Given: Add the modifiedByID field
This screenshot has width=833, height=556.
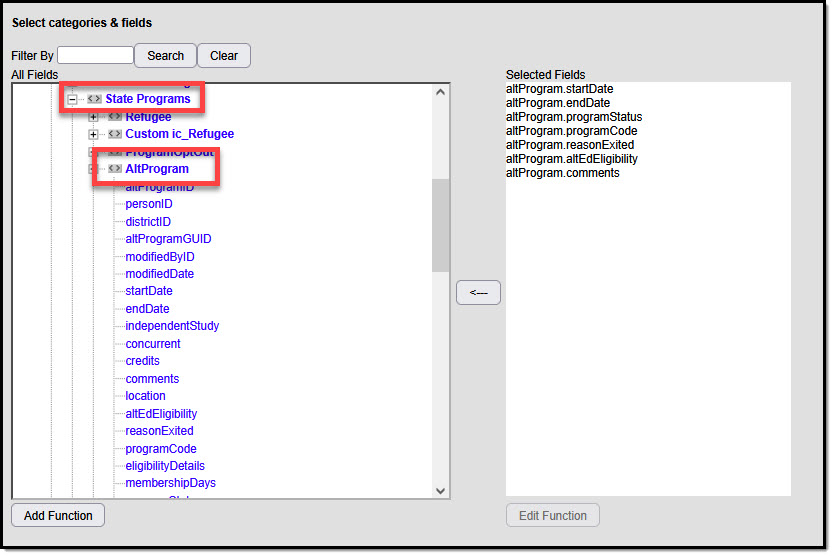Looking at the screenshot, I should (160, 256).
